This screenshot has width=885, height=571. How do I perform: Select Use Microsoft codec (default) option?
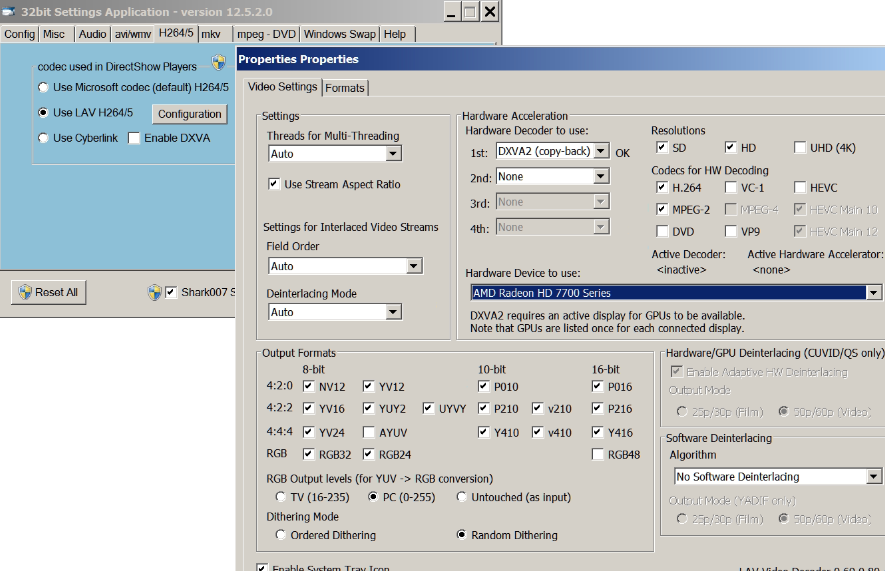[43, 88]
